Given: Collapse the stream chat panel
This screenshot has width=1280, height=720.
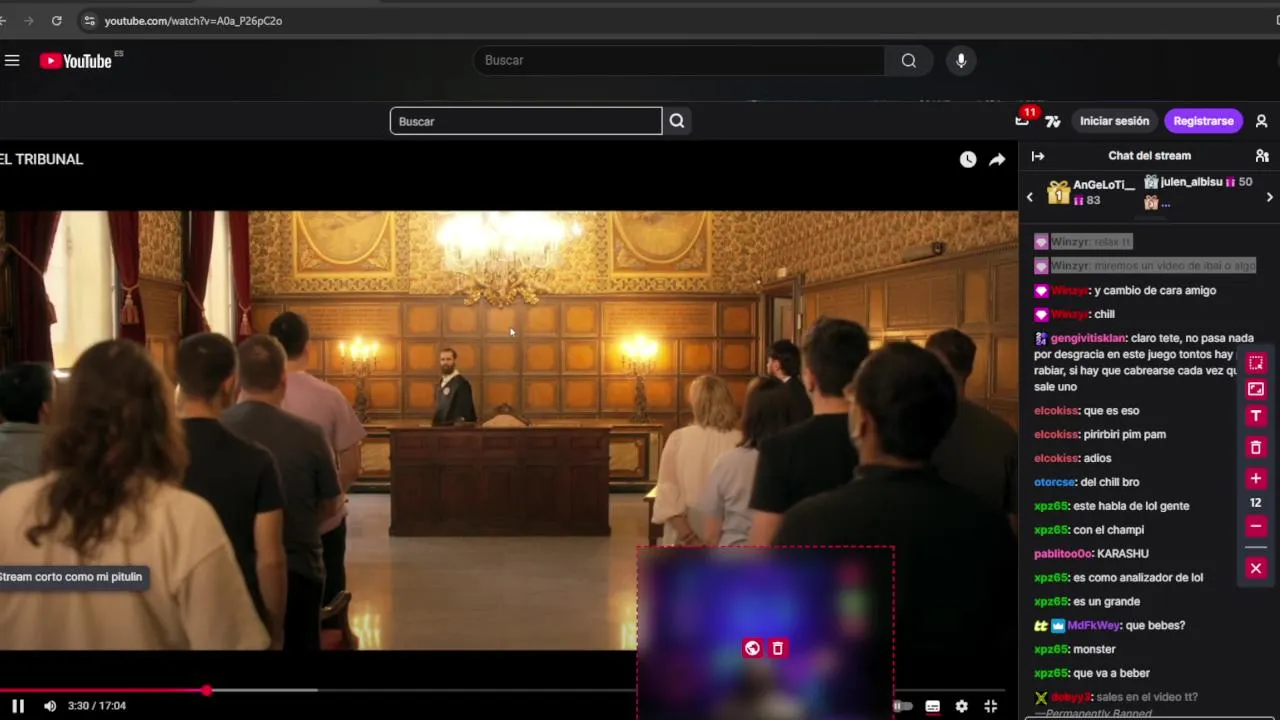Looking at the screenshot, I should point(1038,156).
